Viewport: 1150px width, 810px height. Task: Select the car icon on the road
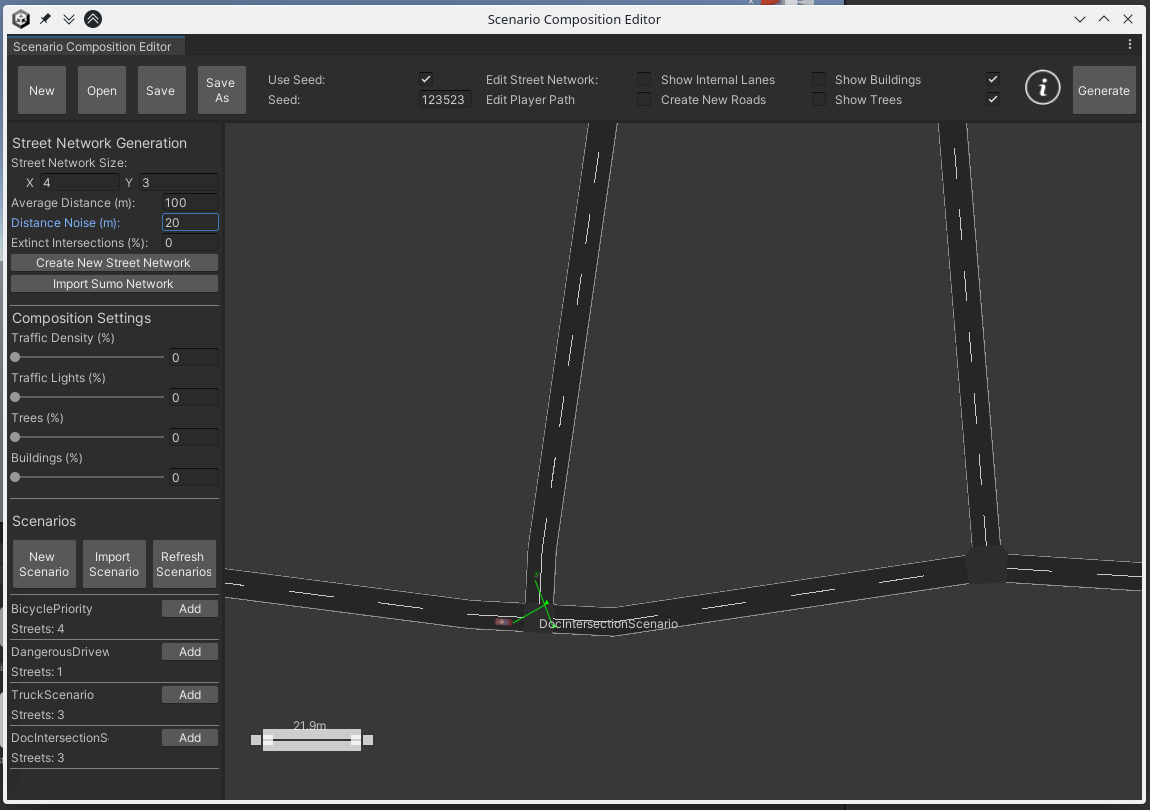click(x=503, y=621)
